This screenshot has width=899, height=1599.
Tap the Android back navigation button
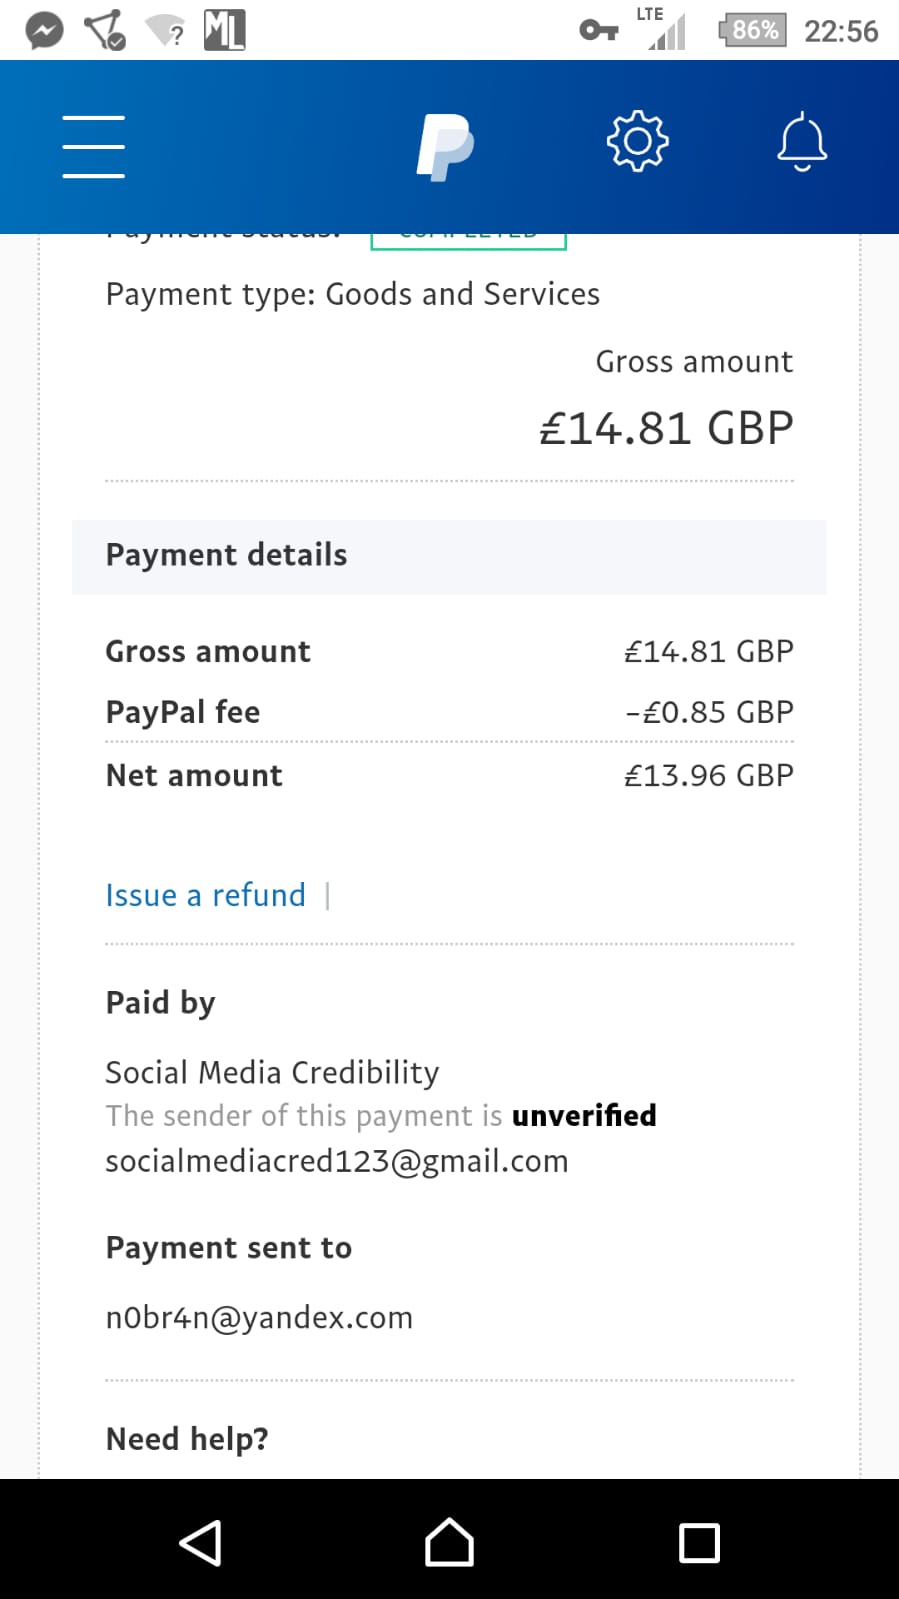(x=200, y=1542)
